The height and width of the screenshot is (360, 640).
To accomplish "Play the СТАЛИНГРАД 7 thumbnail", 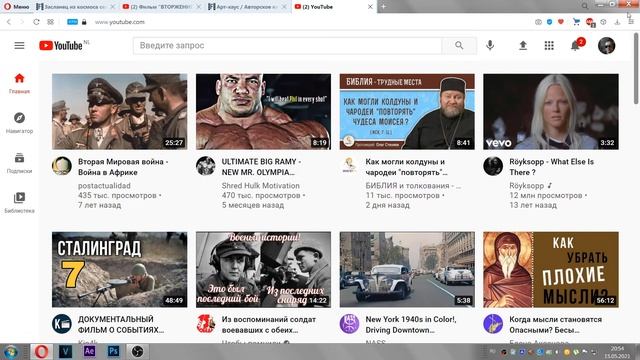I will [120, 269].
